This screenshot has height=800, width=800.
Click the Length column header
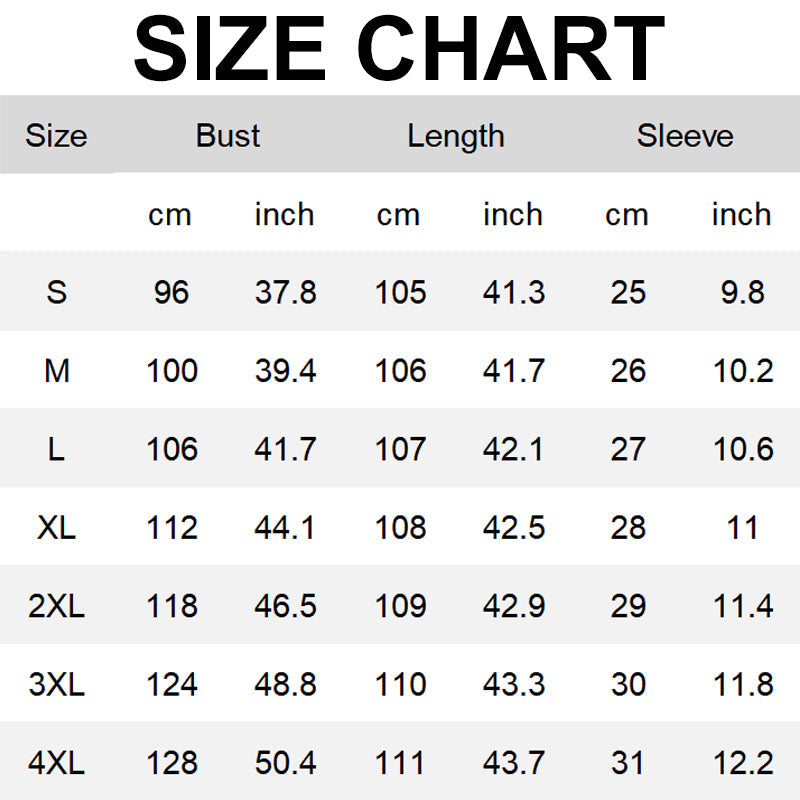(x=455, y=136)
